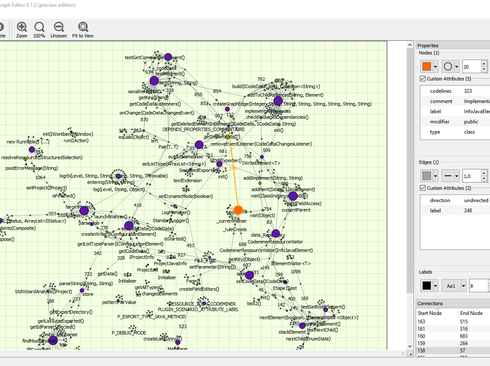Open edge color dropdown arrow
490x366 pixels.
pos(435,176)
